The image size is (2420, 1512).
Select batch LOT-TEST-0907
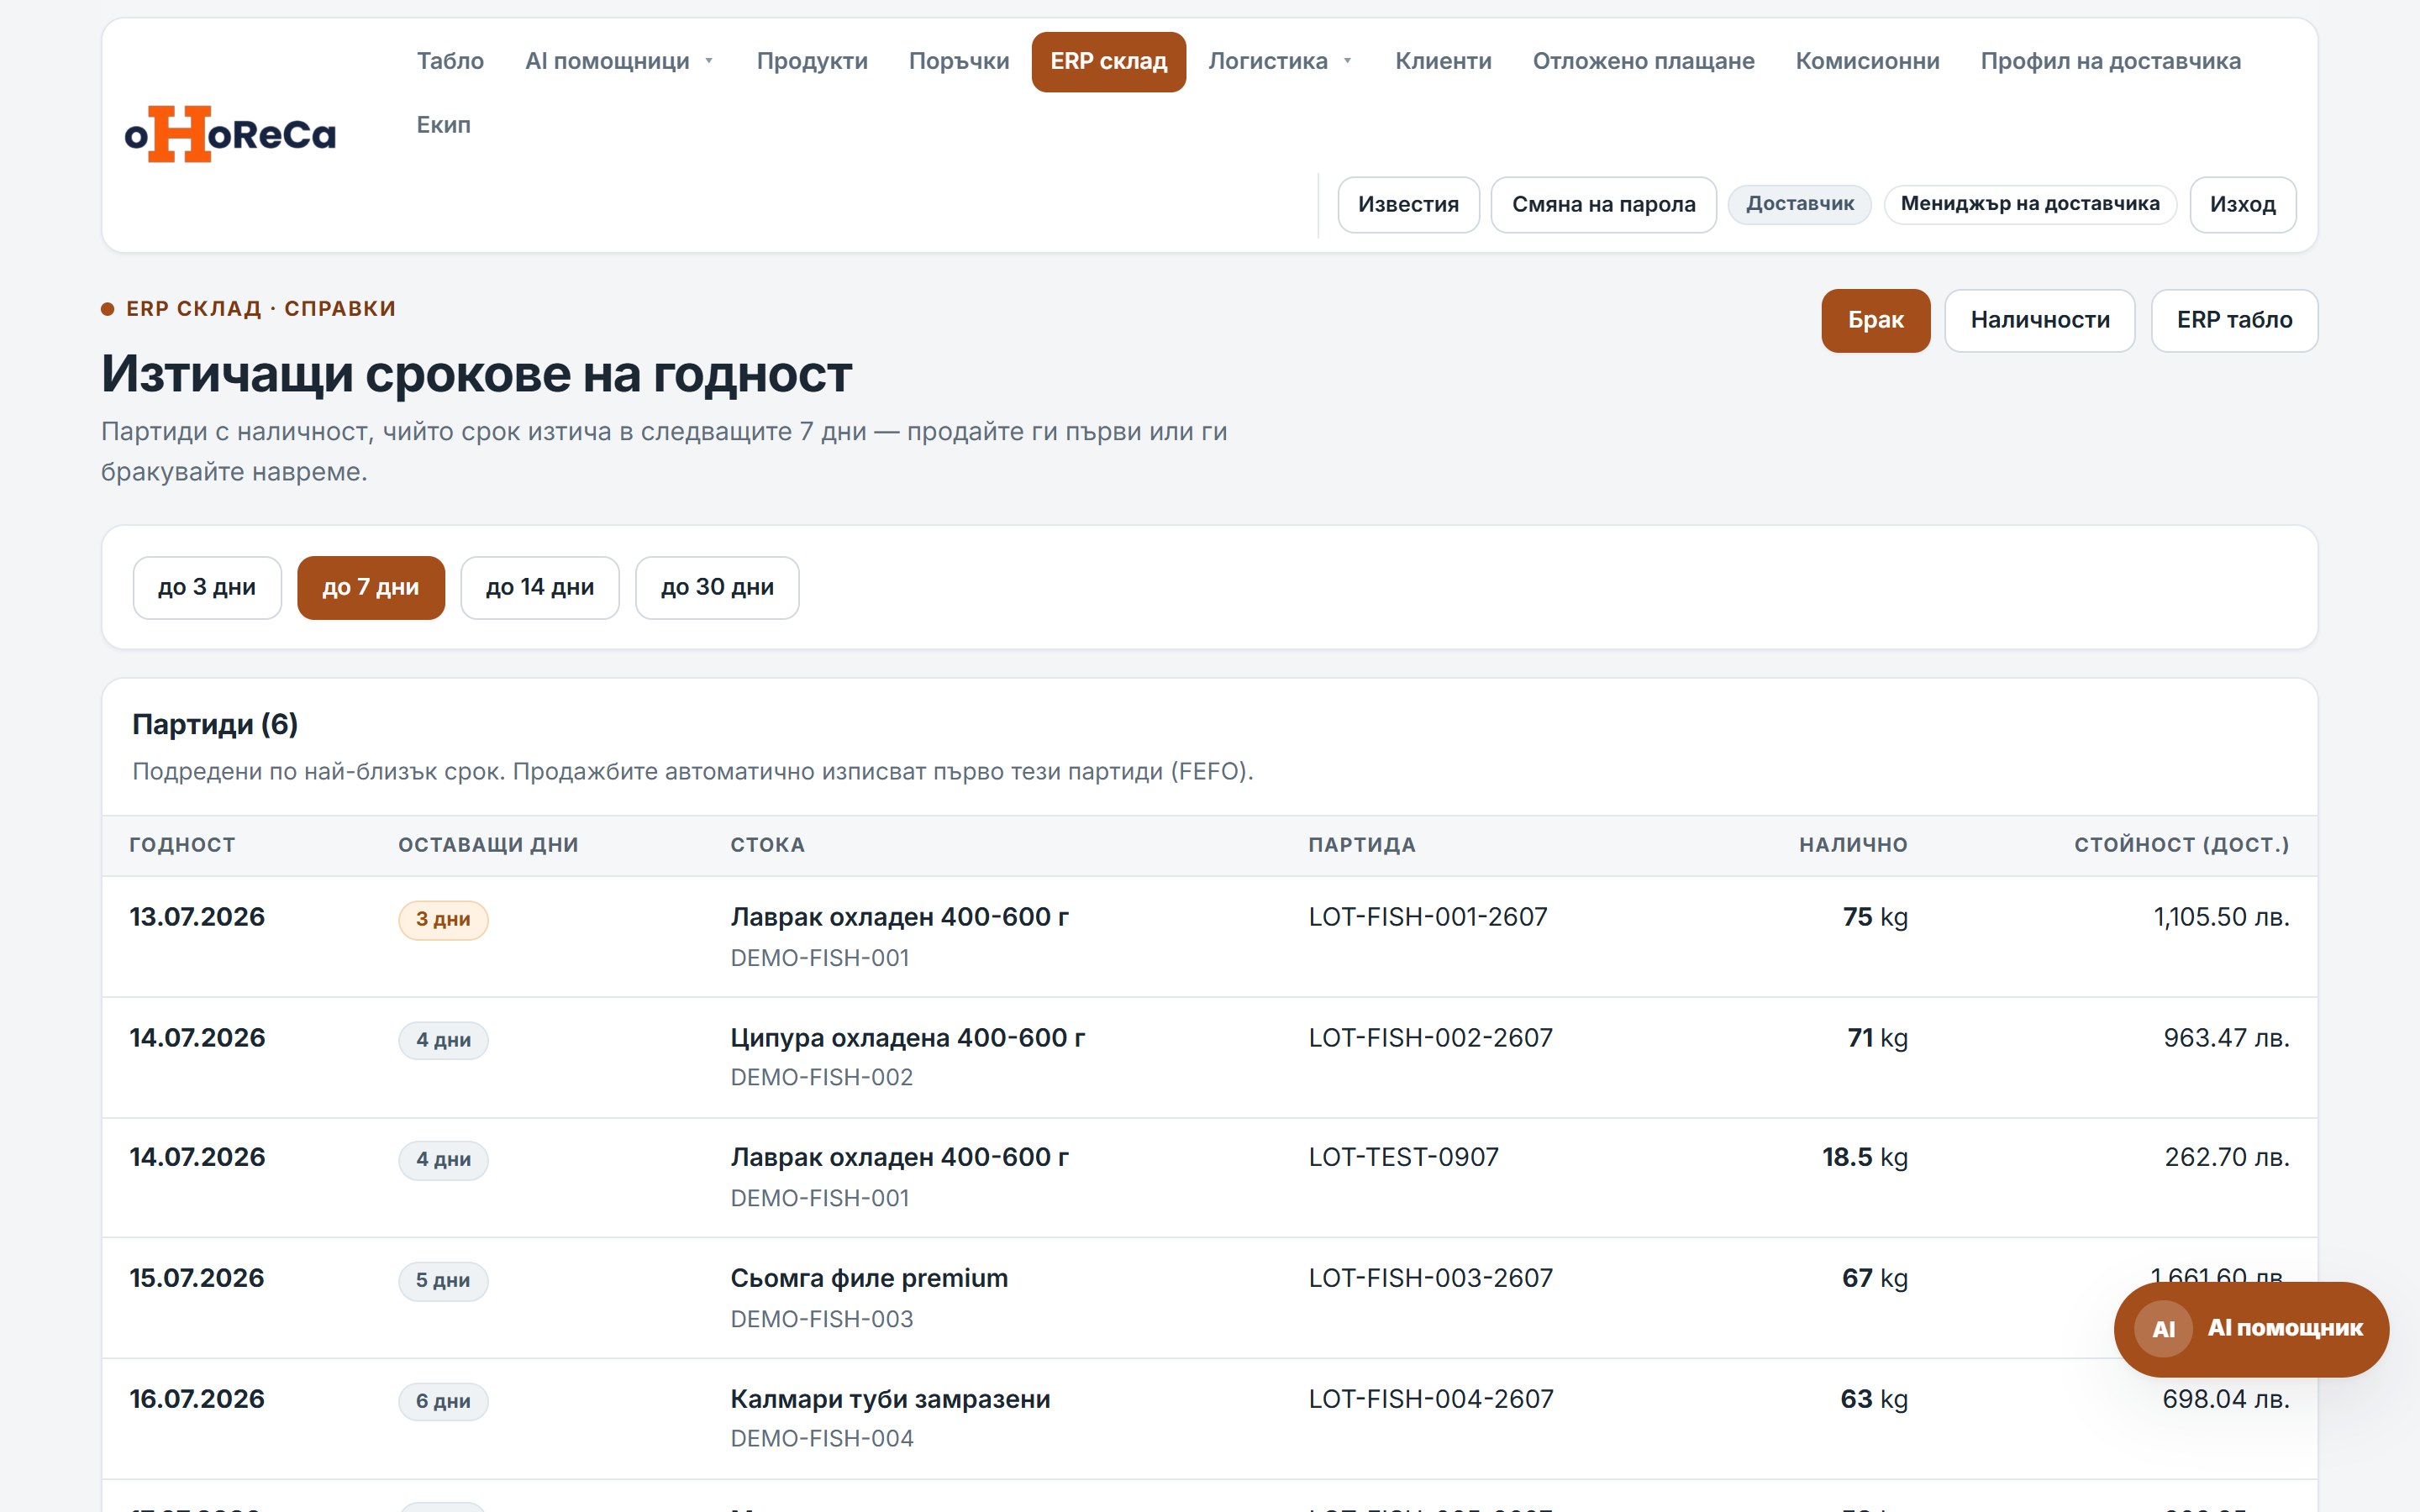(x=1403, y=1156)
